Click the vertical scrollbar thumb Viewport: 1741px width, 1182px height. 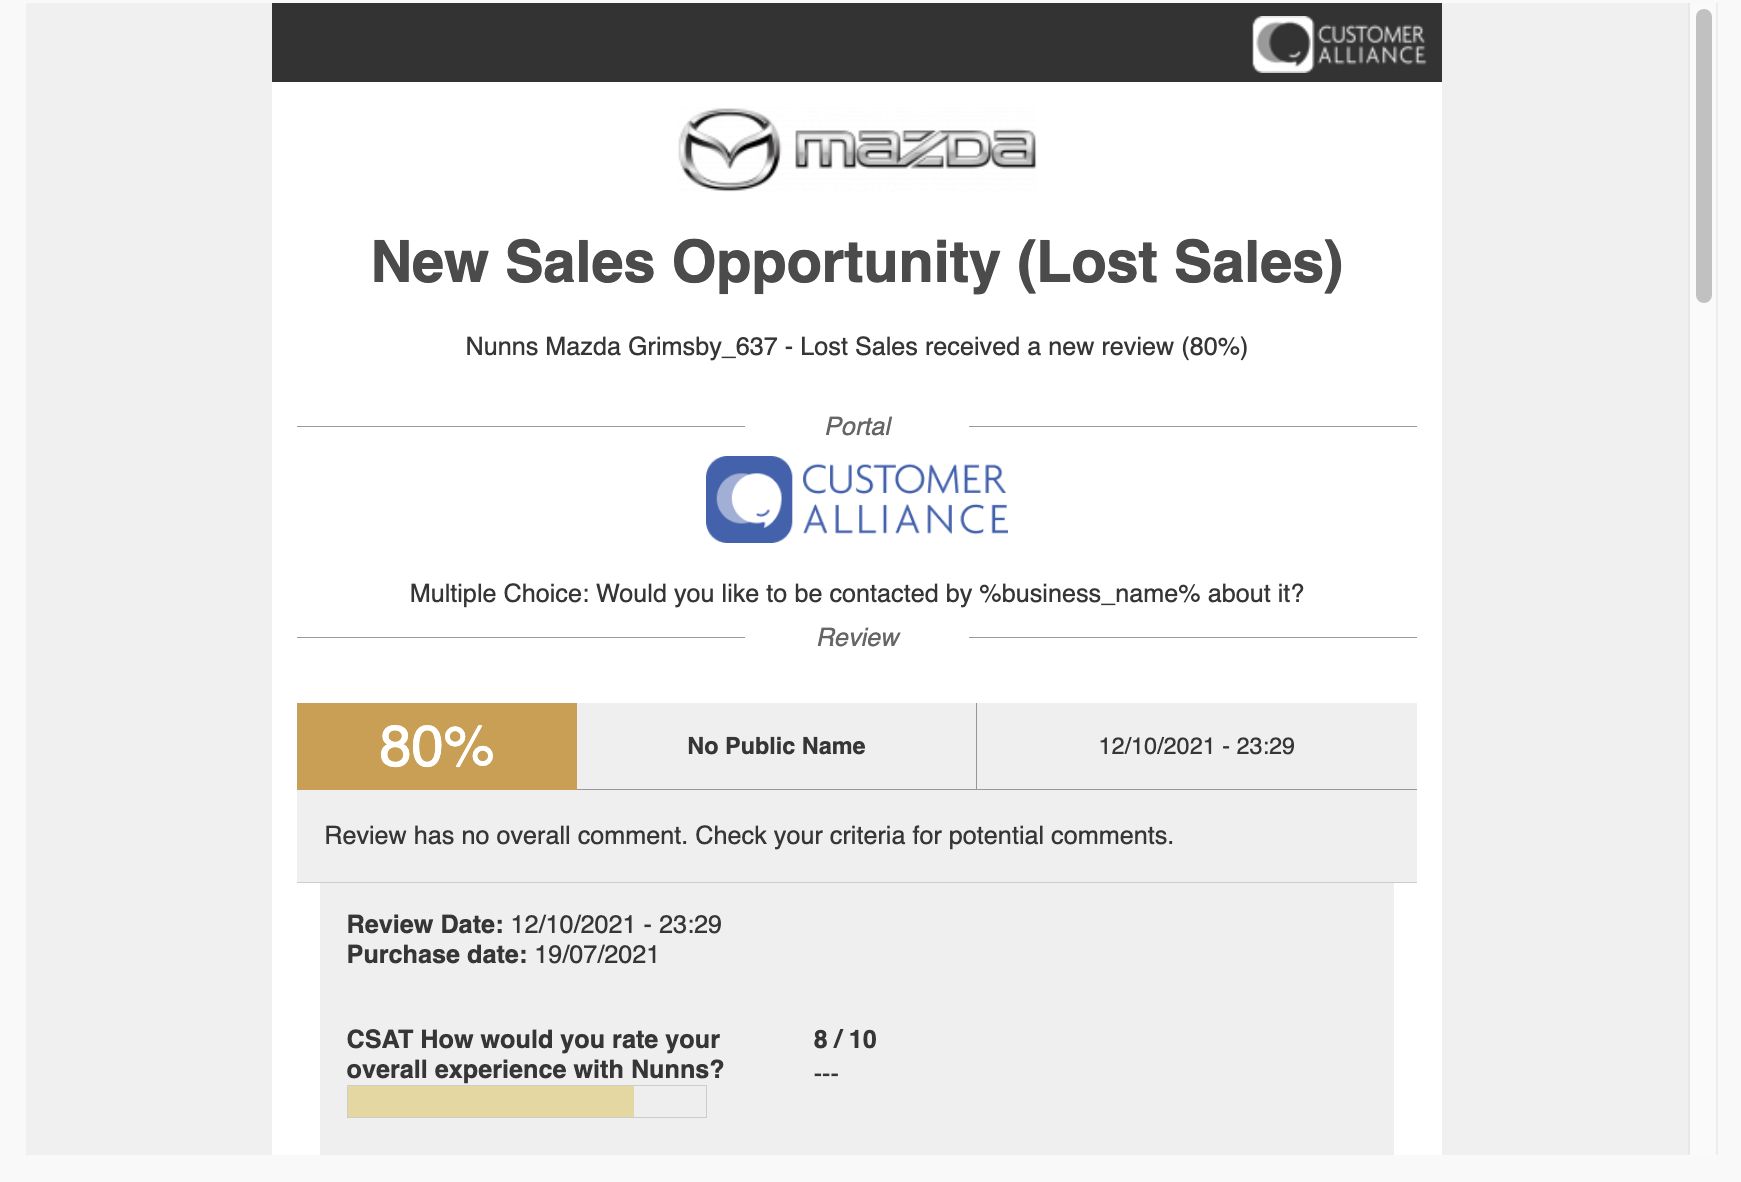(1704, 155)
